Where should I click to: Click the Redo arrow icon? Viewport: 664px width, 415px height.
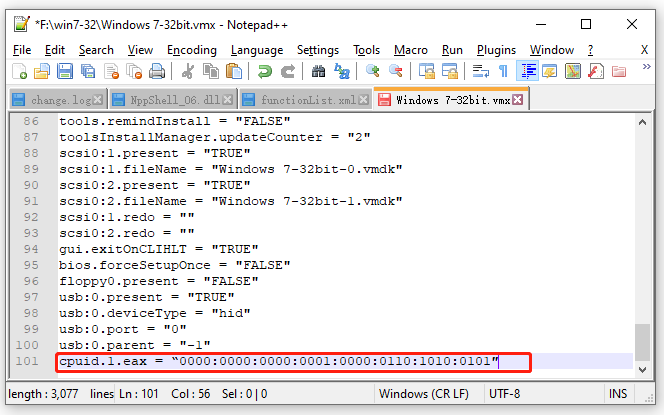point(288,71)
